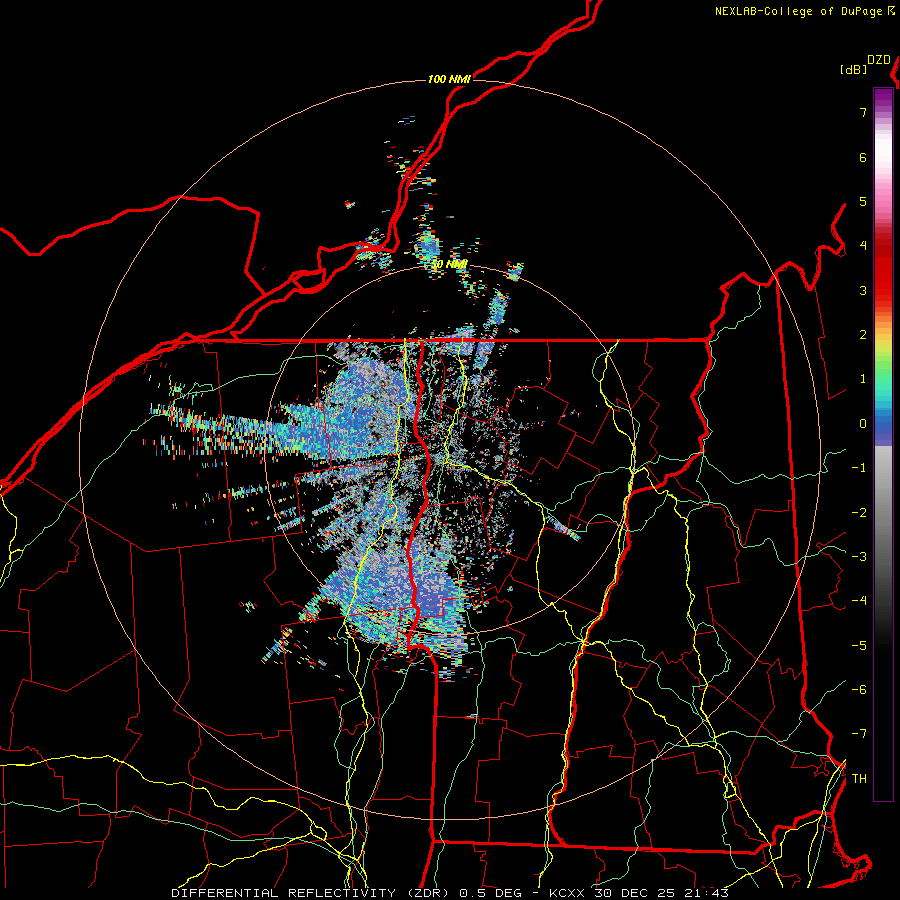Click the 21:43 timestamp at bottom
The width and height of the screenshot is (900, 900).
[x=709, y=893]
